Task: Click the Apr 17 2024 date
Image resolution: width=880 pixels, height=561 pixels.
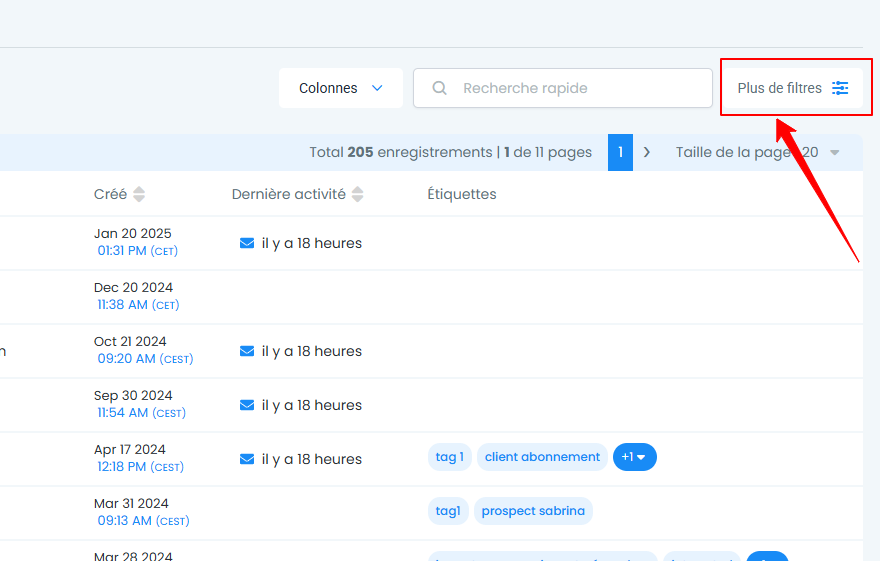Action: pos(130,449)
